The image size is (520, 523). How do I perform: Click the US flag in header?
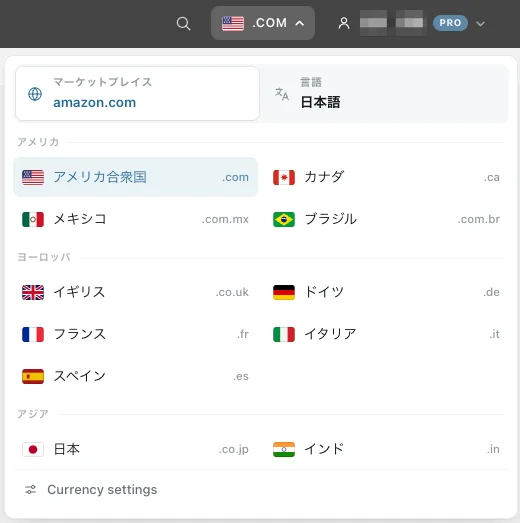point(233,23)
